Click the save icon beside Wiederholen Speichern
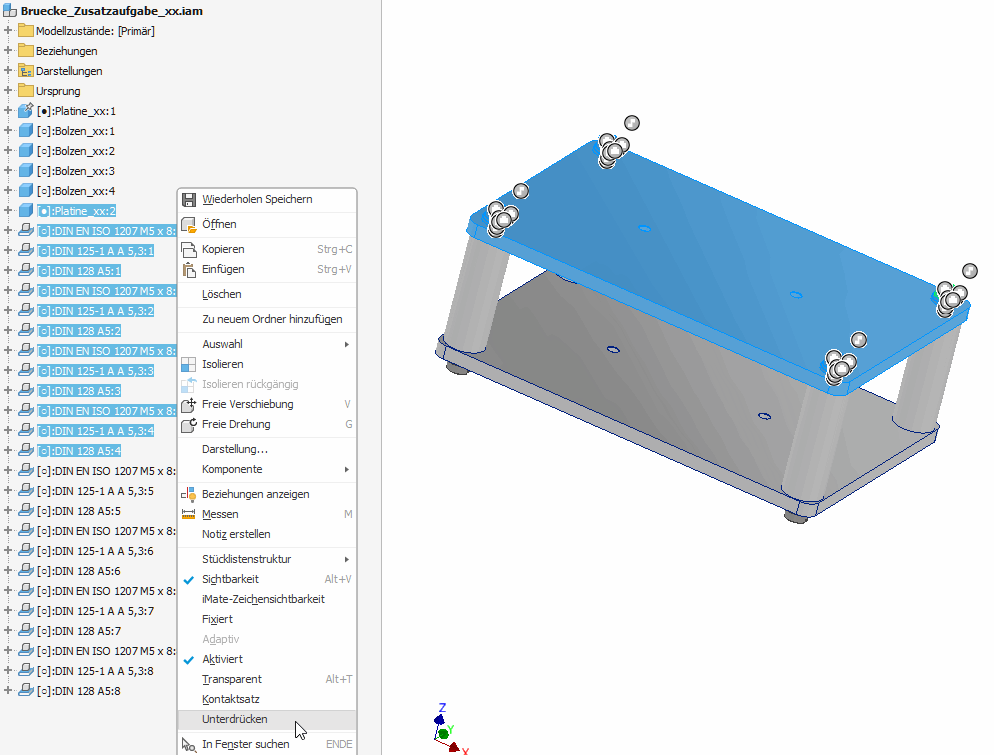 [188, 199]
